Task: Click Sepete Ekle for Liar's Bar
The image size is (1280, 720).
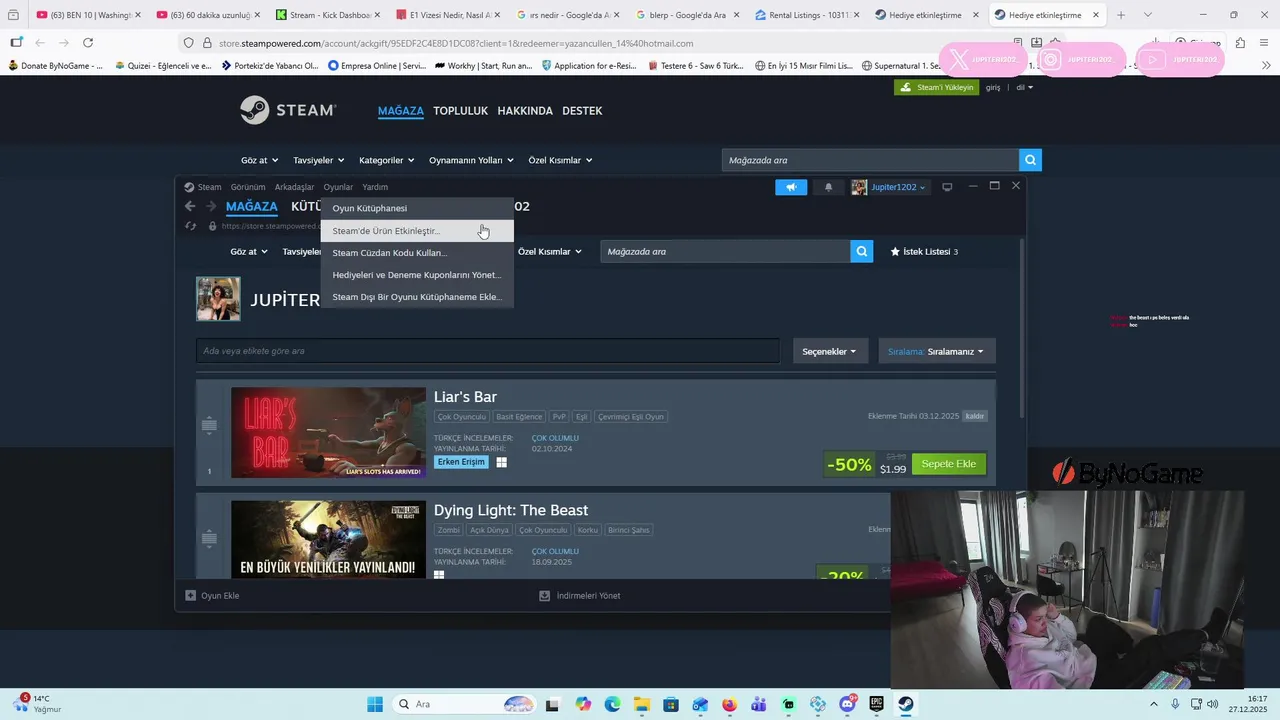Action: pyautogui.click(x=948, y=464)
